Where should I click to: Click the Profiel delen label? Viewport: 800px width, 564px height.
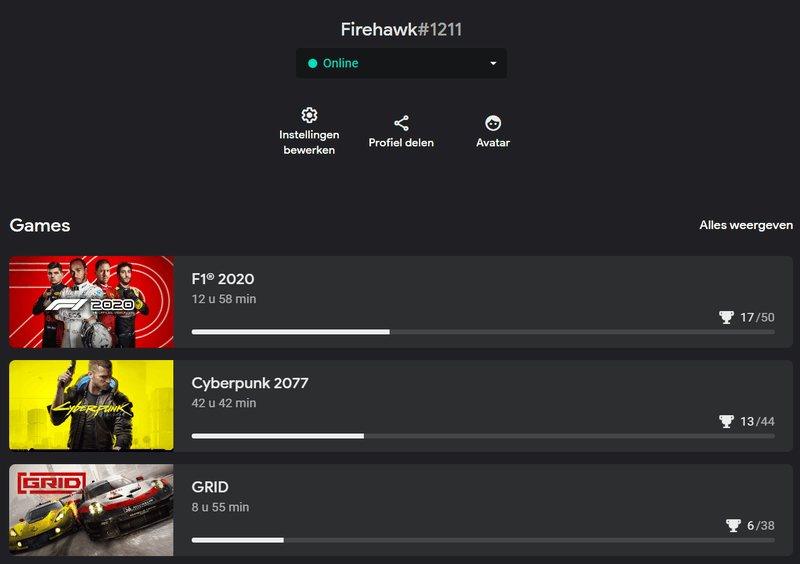tap(401, 143)
